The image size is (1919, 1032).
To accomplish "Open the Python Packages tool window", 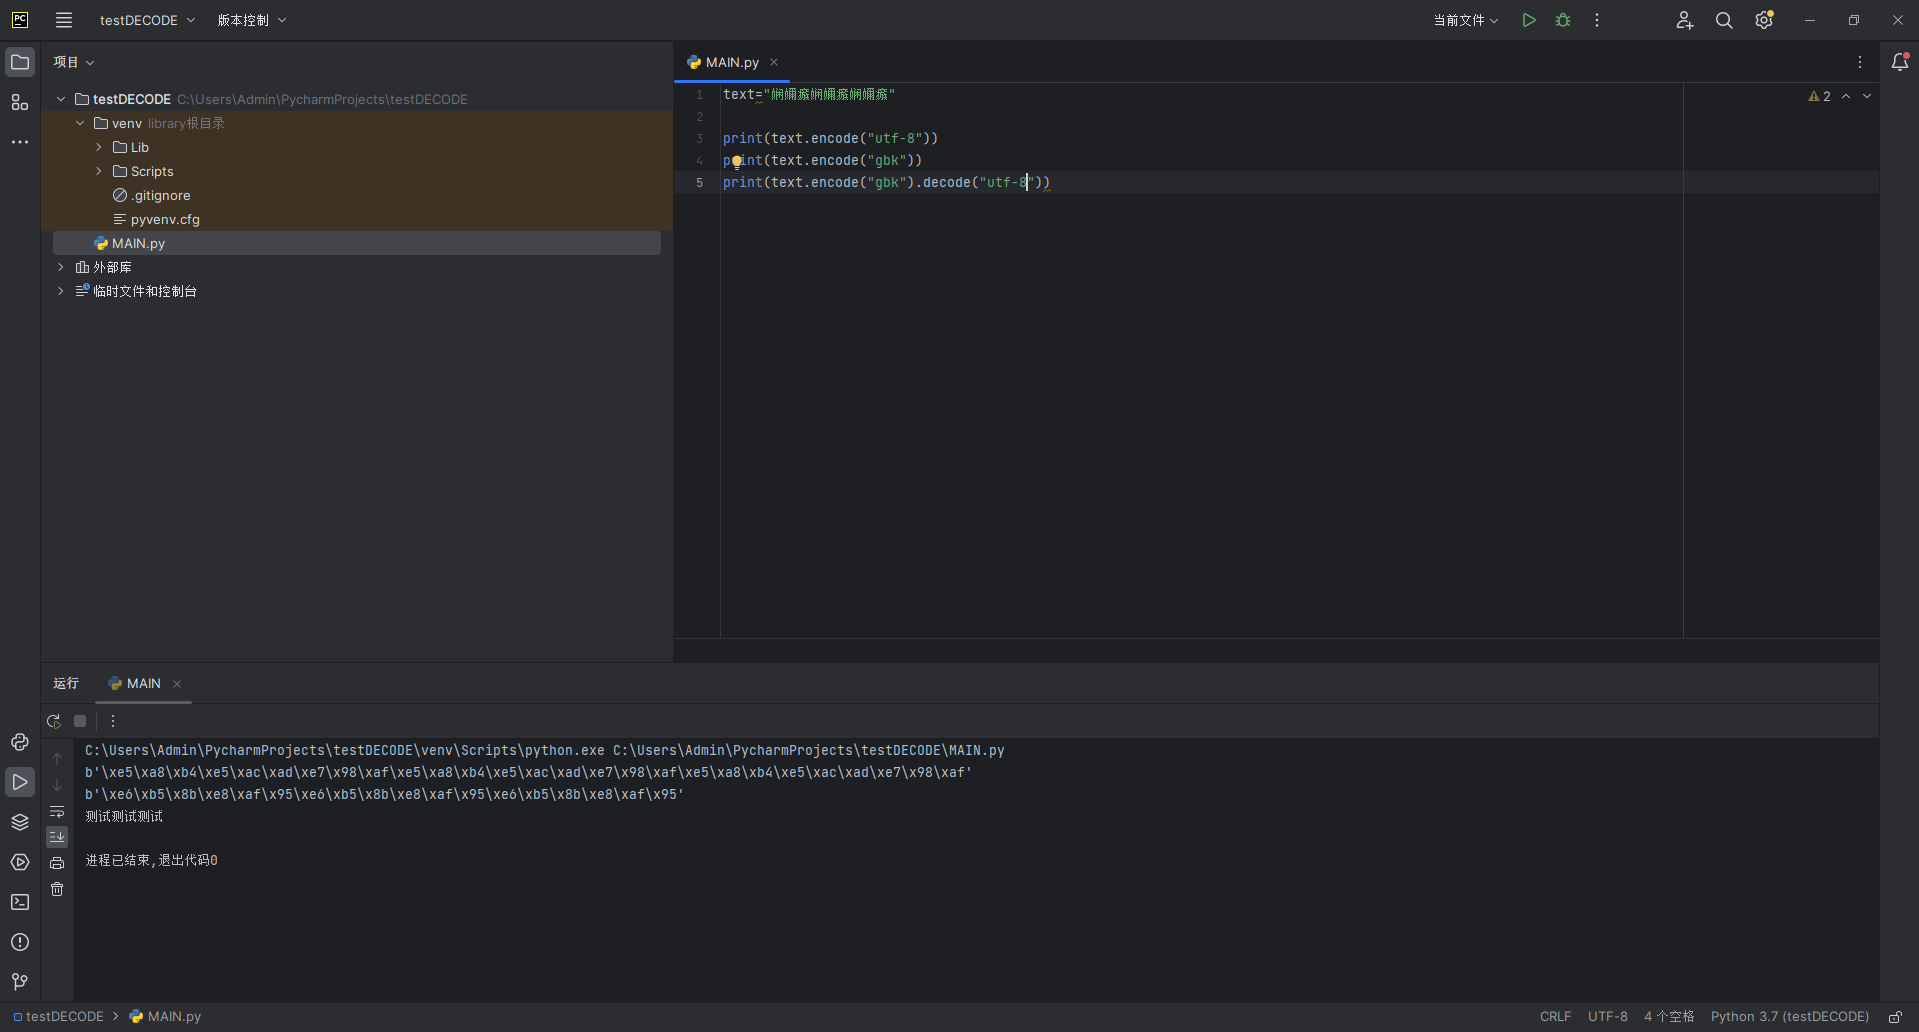I will click(20, 822).
